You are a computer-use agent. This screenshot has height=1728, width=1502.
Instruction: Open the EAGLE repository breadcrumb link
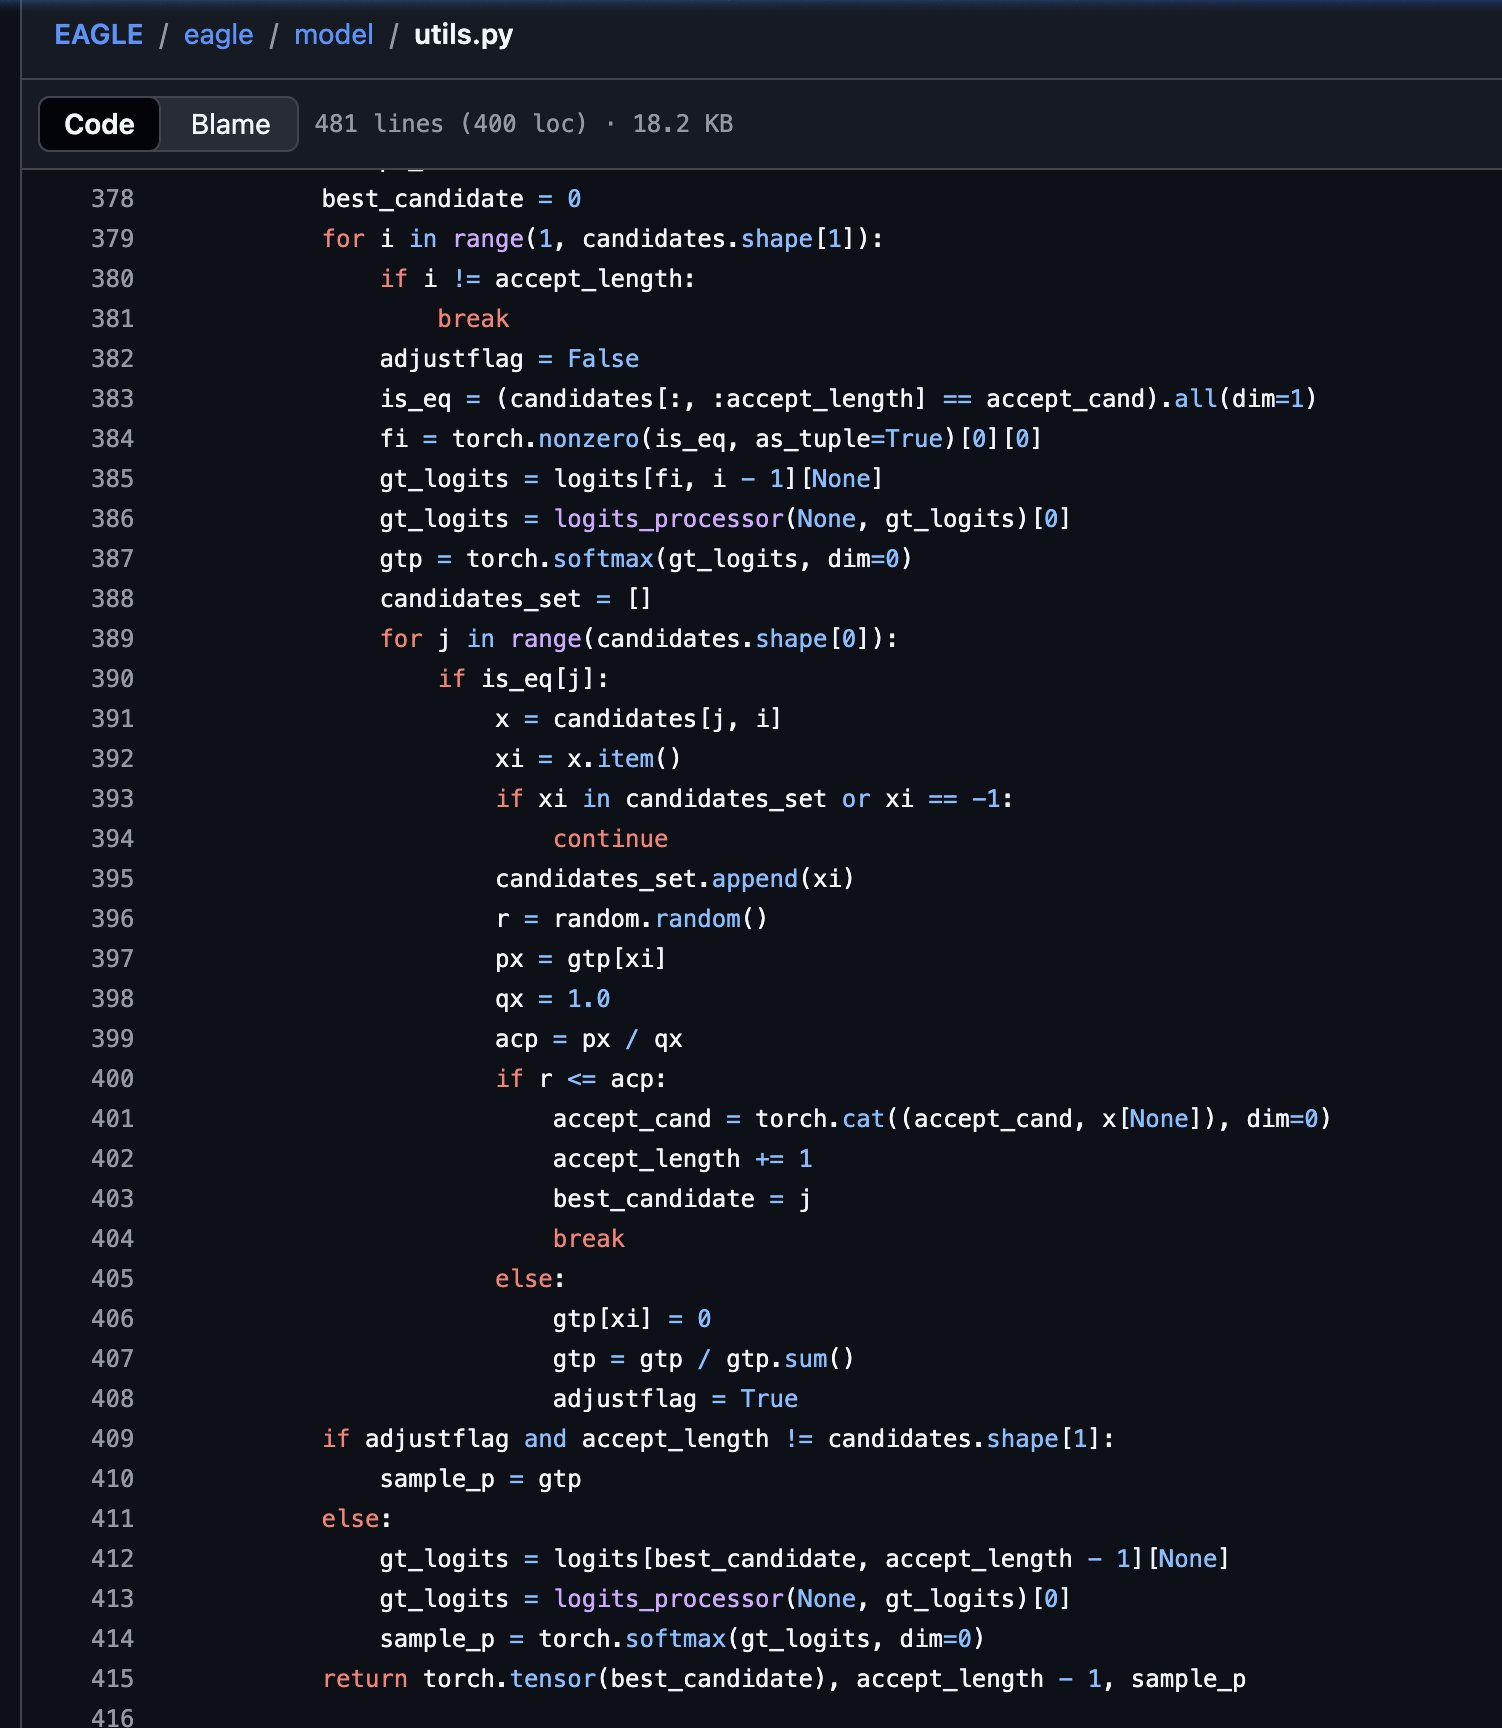[x=98, y=35]
